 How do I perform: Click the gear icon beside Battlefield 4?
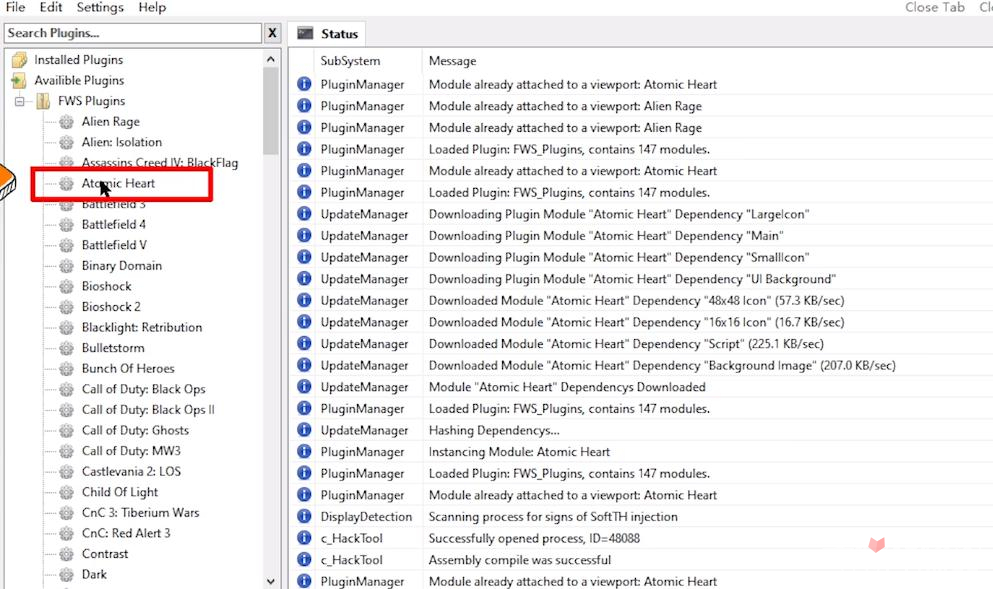click(x=66, y=224)
